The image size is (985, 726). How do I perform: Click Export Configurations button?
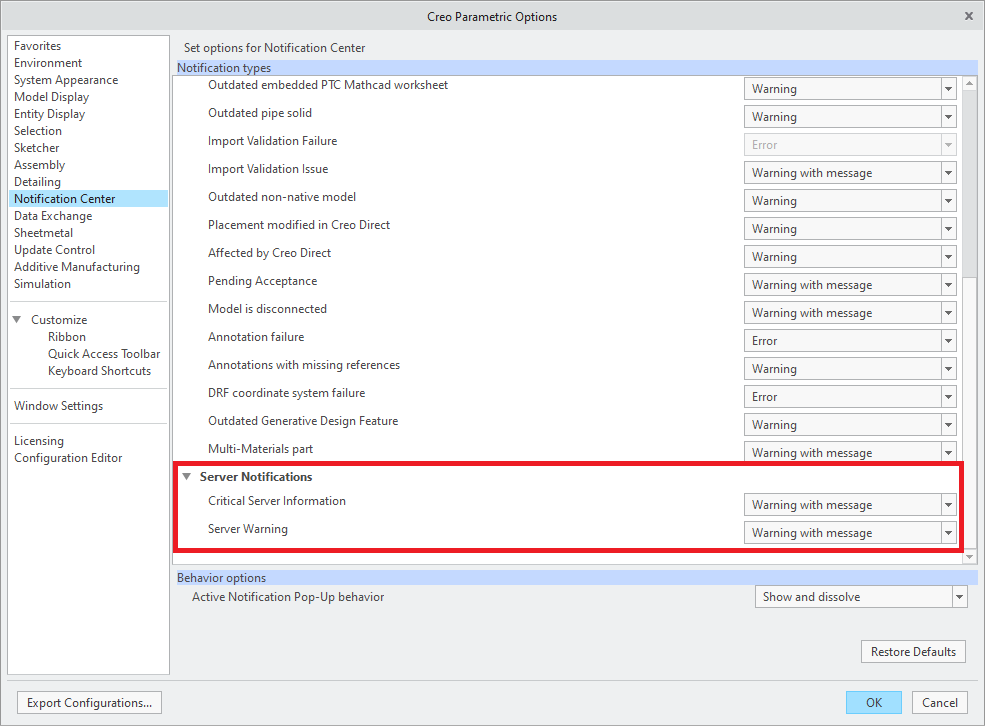(89, 703)
